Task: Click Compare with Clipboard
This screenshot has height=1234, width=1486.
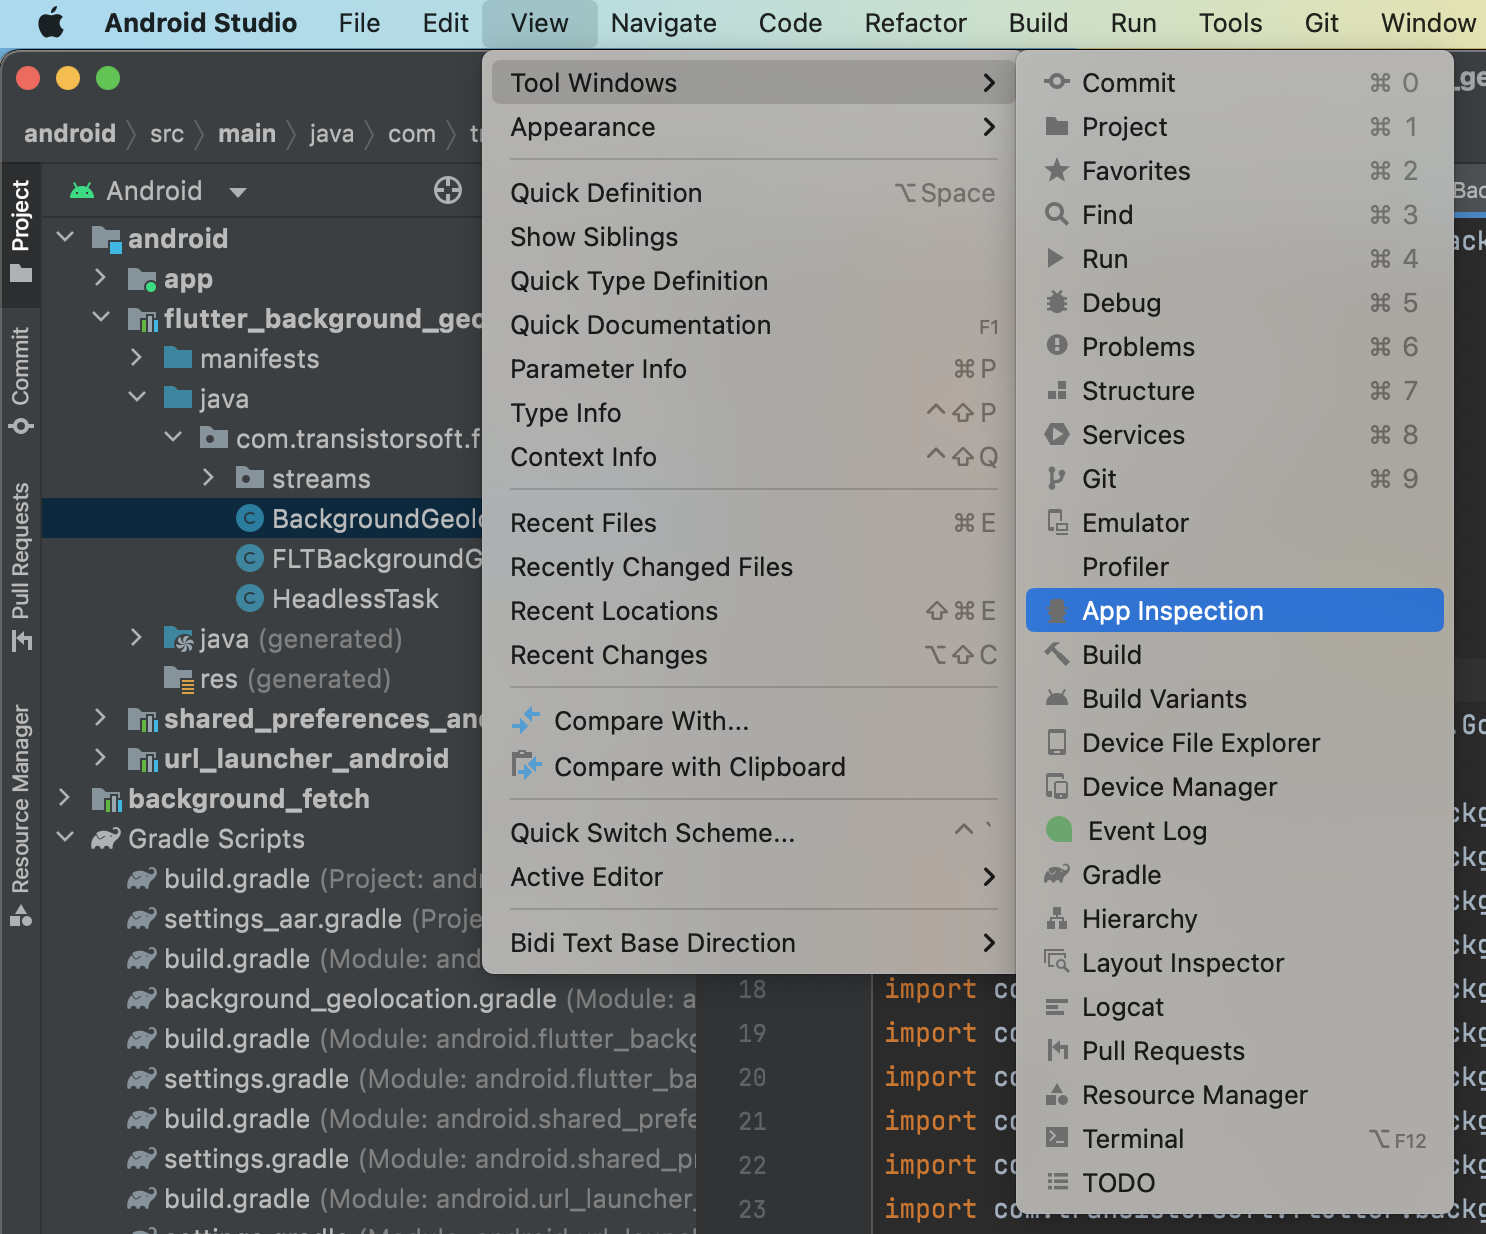Action: click(699, 767)
